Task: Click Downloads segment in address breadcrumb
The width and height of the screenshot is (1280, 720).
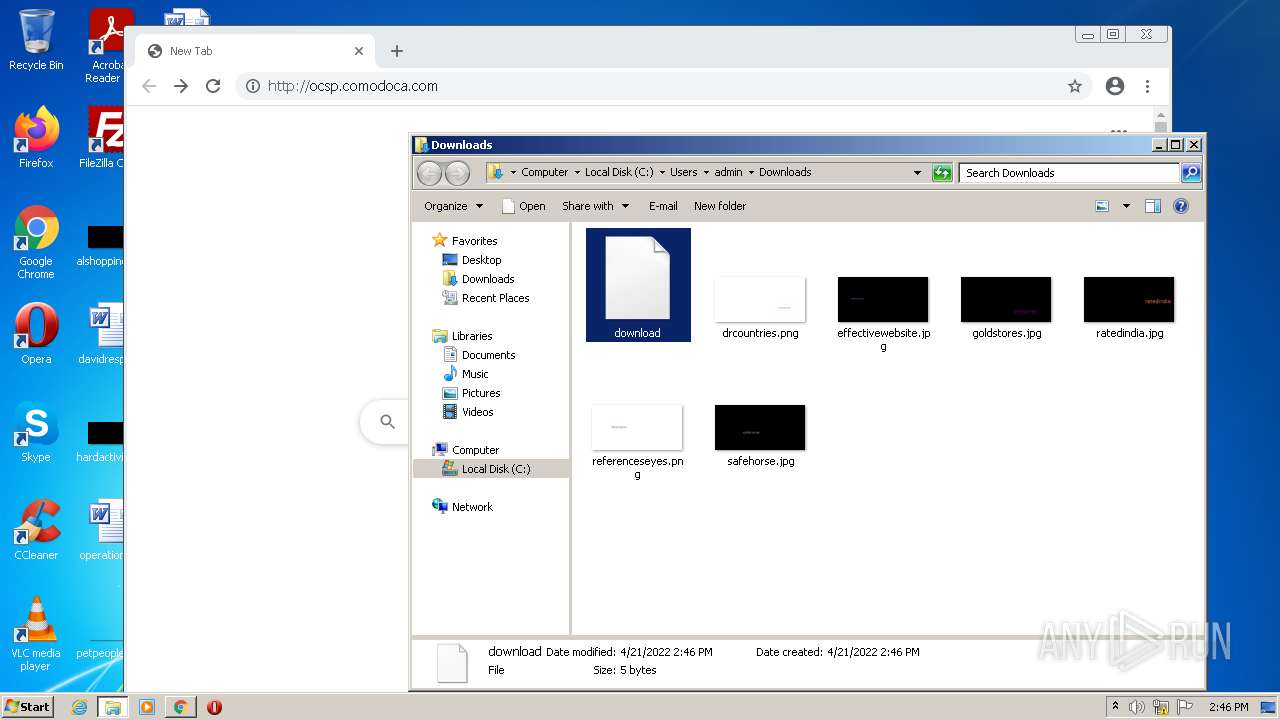Action: (785, 172)
